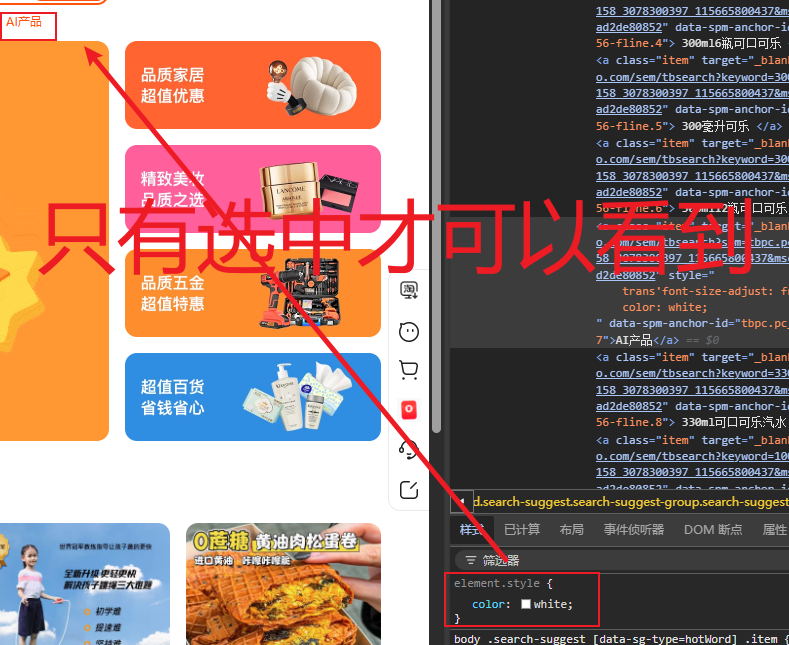The width and height of the screenshot is (789, 645).
Task: Open the tbsearch?keyword=10 link in DOM
Action: pyautogui.click(x=692, y=456)
